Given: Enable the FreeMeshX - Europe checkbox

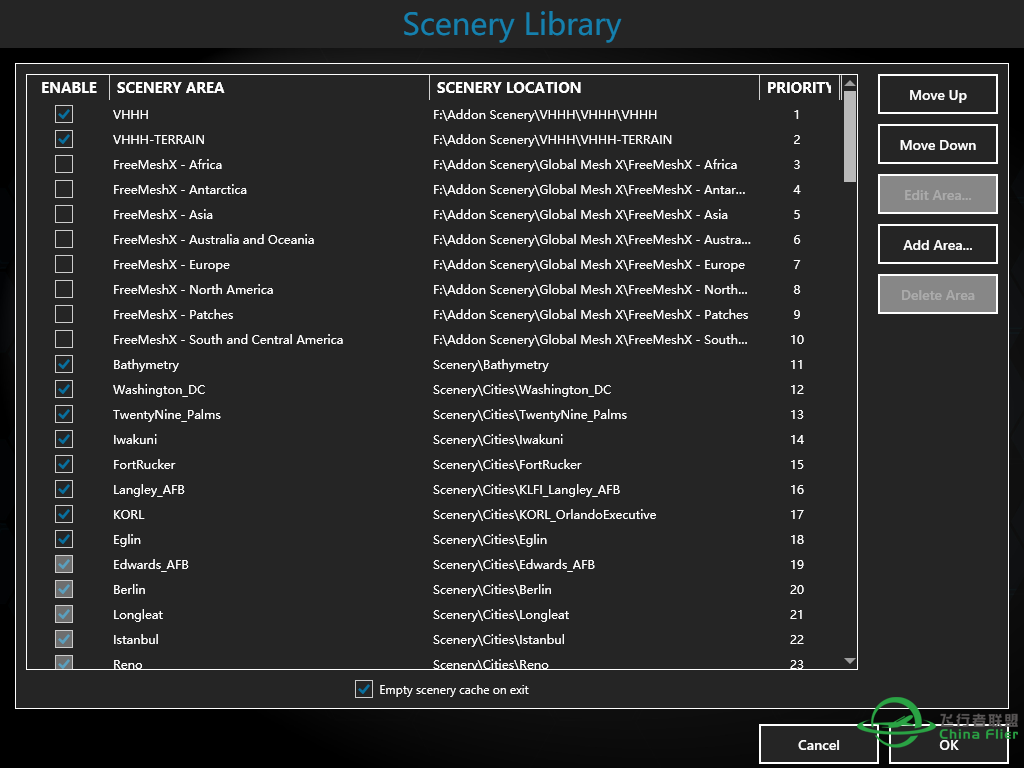Looking at the screenshot, I should tap(64, 264).
